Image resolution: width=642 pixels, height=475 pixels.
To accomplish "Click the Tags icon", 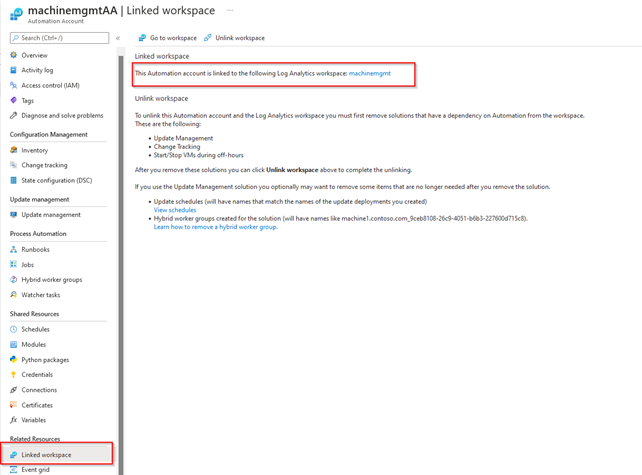I will [14, 100].
